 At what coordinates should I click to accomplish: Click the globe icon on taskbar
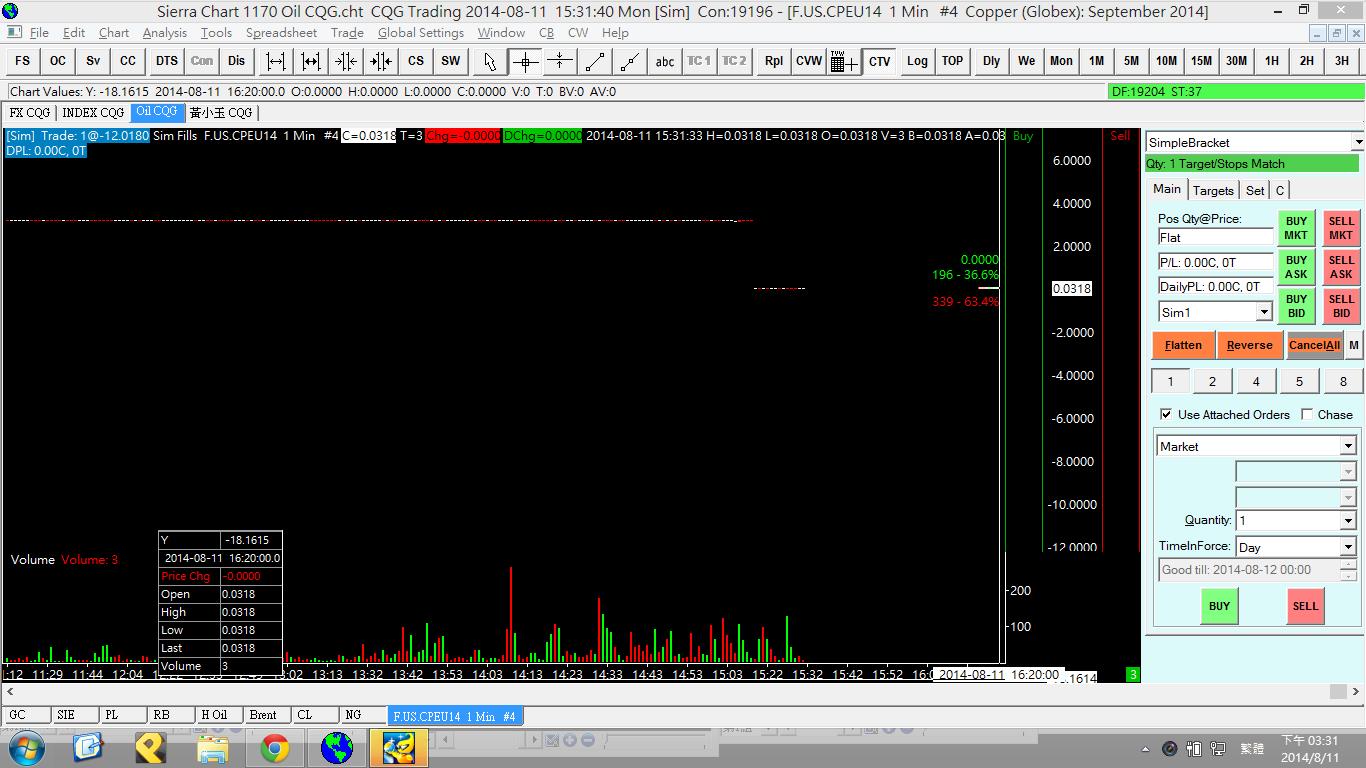pyautogui.click(x=337, y=748)
